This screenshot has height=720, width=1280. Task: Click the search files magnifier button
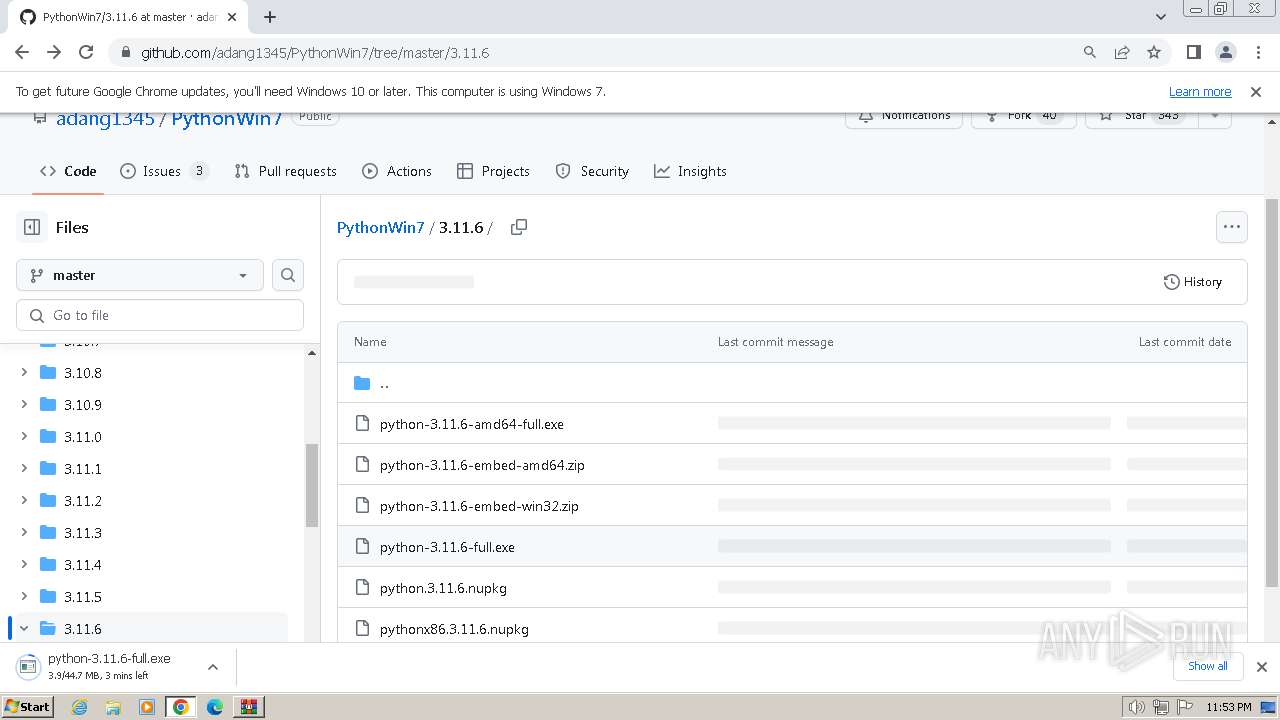pyautogui.click(x=288, y=275)
